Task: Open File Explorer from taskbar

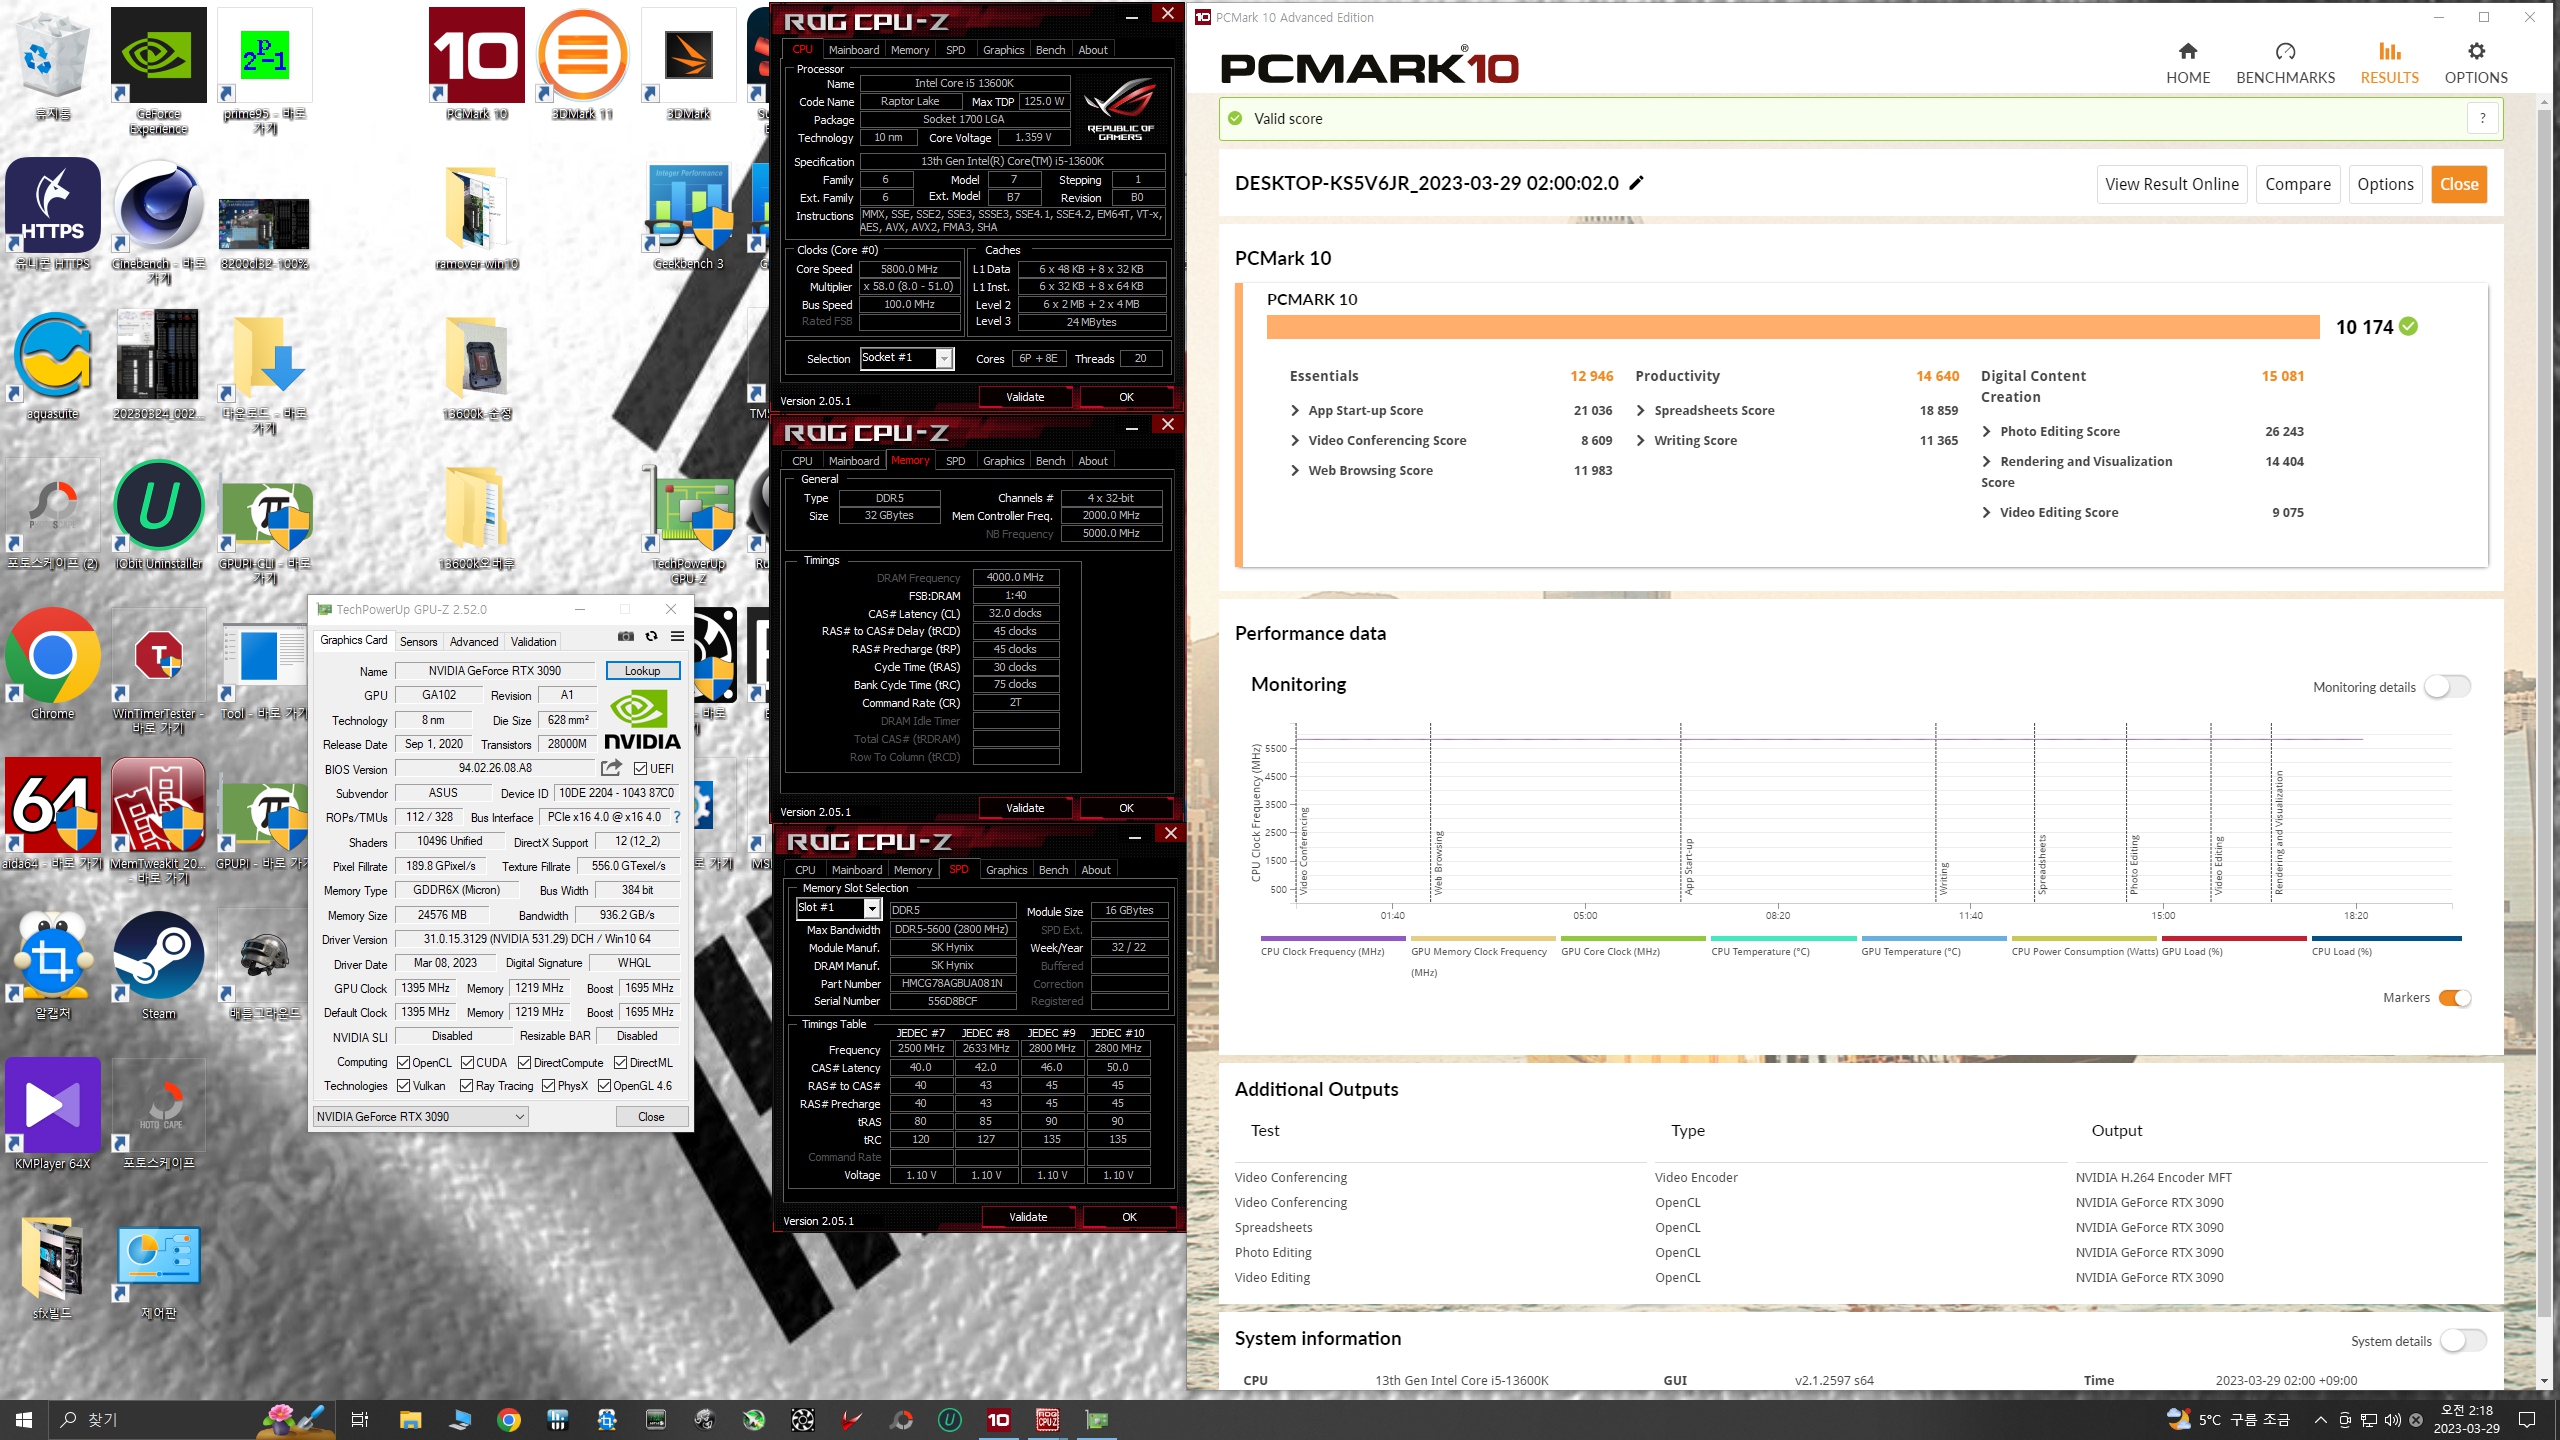Action: 410,1419
